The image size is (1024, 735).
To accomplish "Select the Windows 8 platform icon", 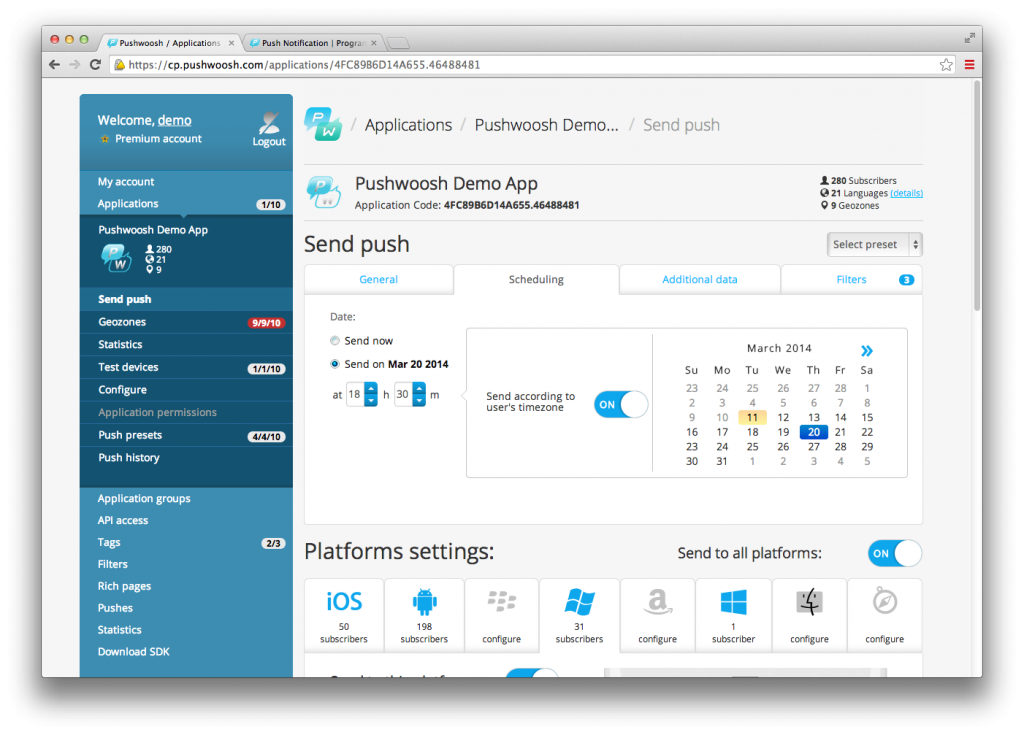I will 733,602.
